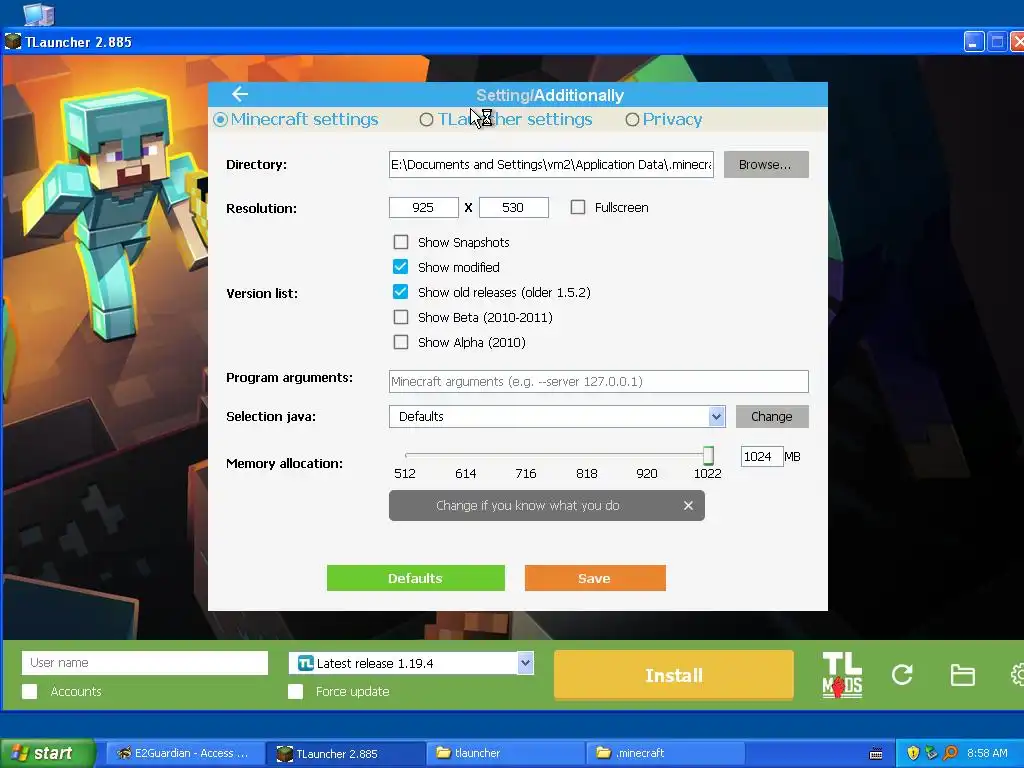
Task: Click the 614 memory slider label
Action: click(466, 473)
